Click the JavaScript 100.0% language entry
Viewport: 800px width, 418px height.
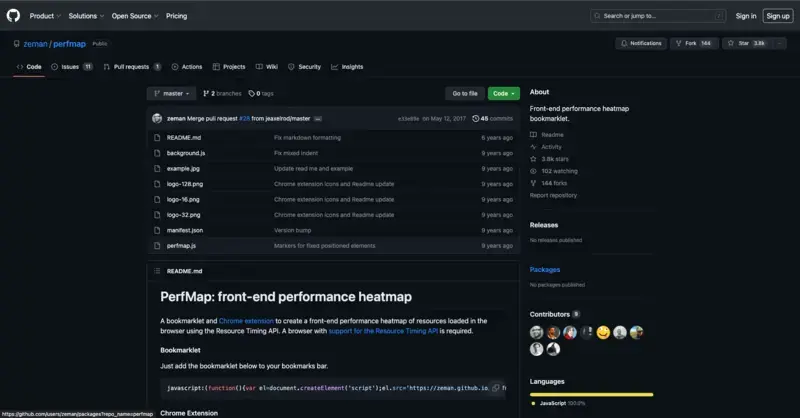click(x=558, y=403)
